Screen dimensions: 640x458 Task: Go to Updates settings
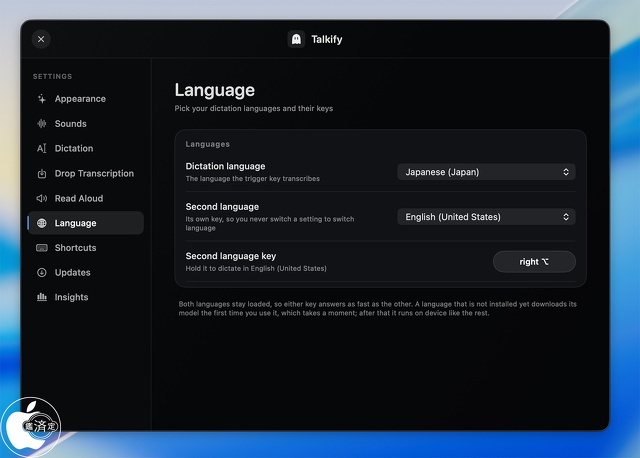tap(86, 273)
